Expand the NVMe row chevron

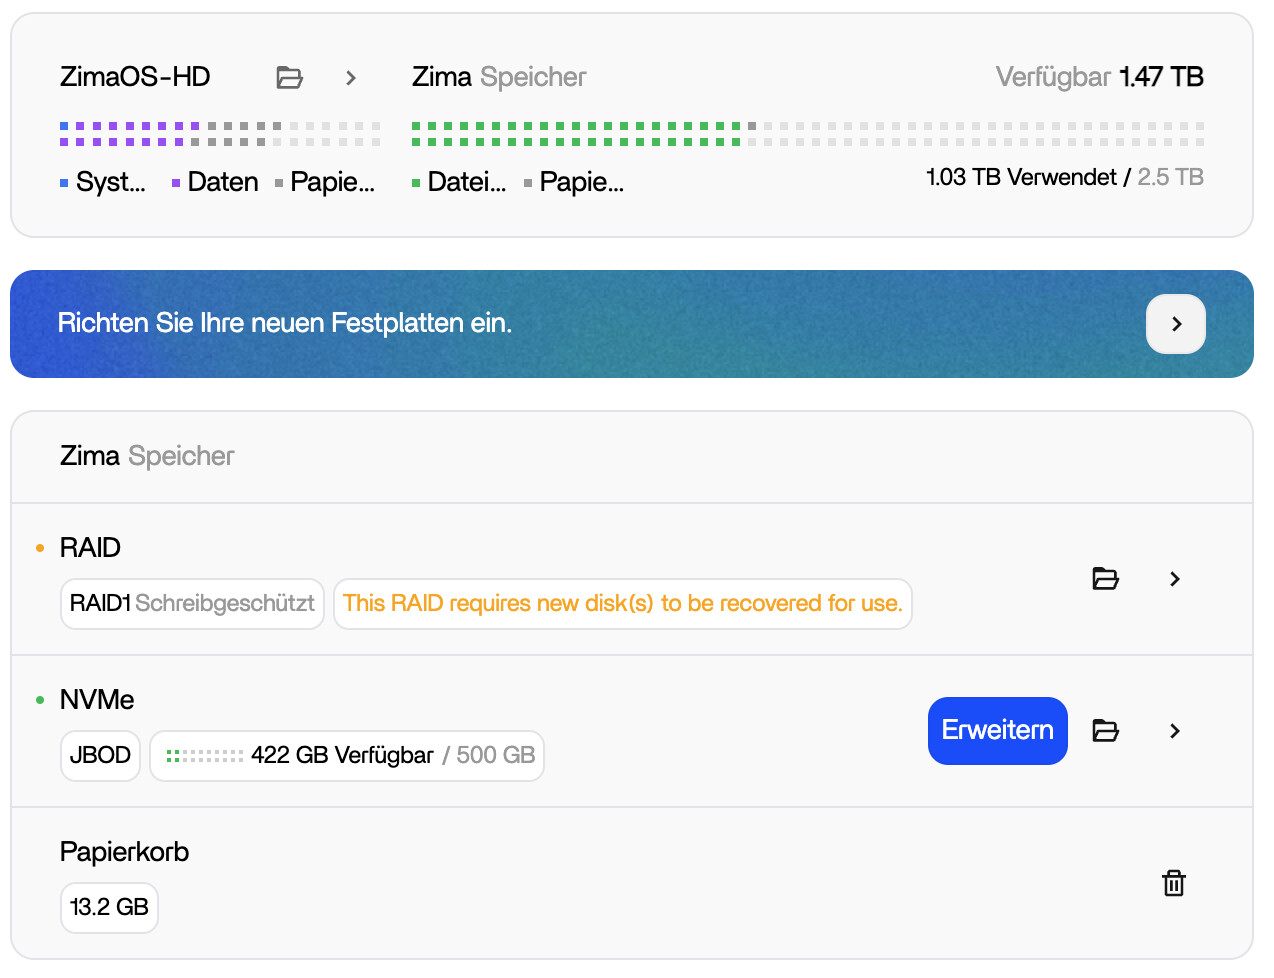(x=1174, y=731)
